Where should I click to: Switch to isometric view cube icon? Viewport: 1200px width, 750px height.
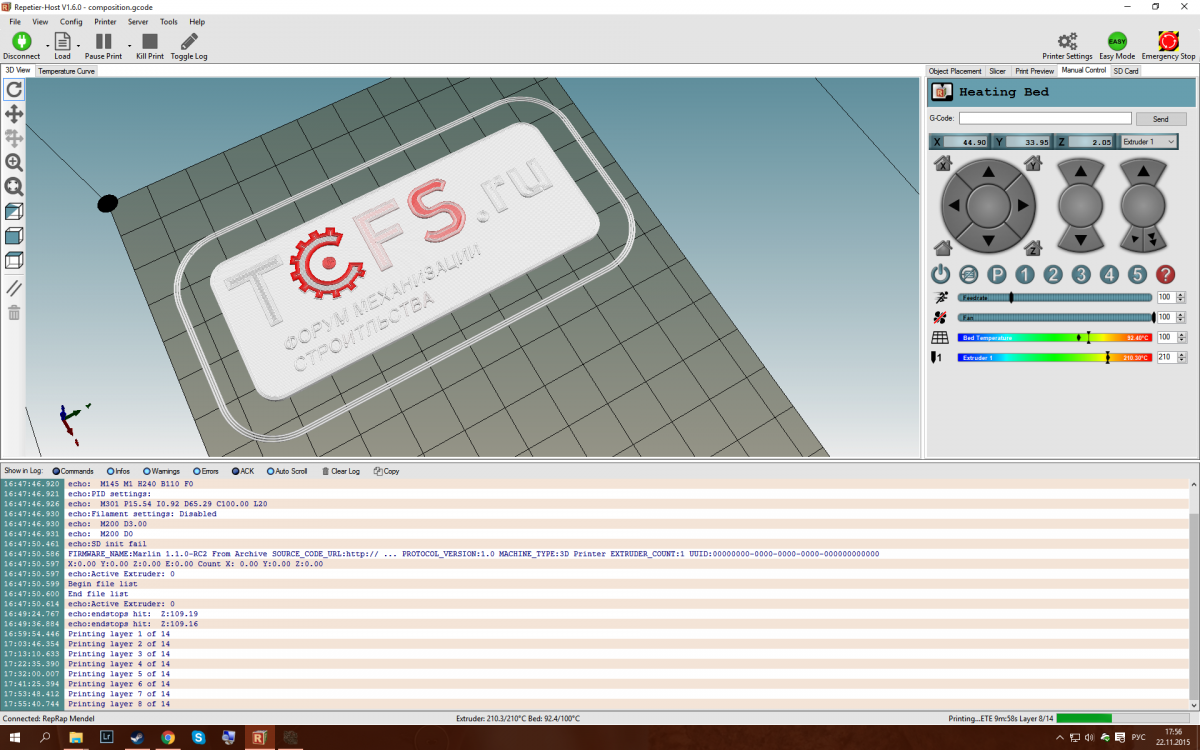click(x=14, y=211)
